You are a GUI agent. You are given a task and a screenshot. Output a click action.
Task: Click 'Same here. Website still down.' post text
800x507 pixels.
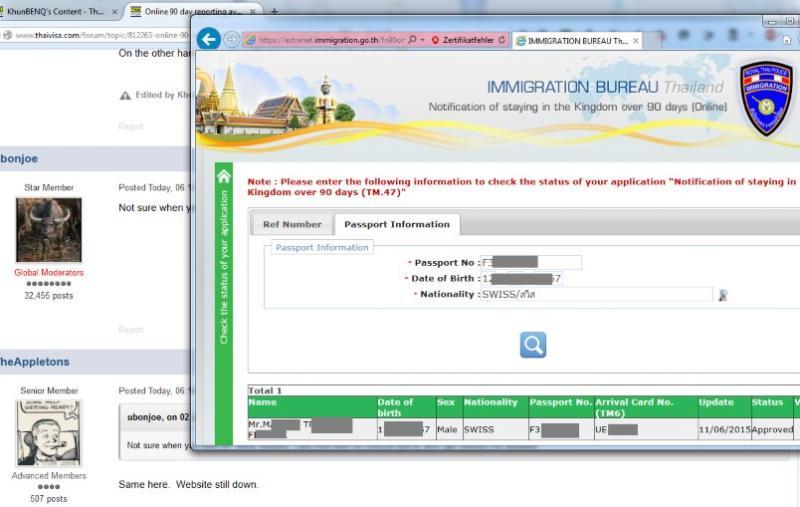pyautogui.click(x=188, y=485)
